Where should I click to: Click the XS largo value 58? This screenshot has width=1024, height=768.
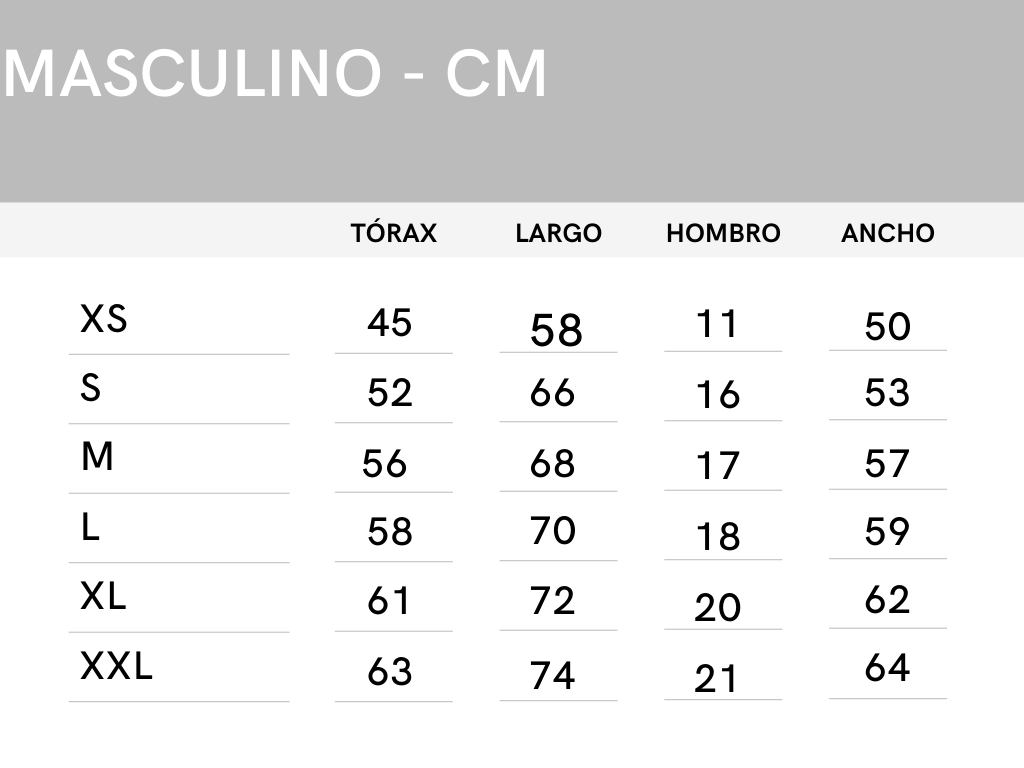556,330
